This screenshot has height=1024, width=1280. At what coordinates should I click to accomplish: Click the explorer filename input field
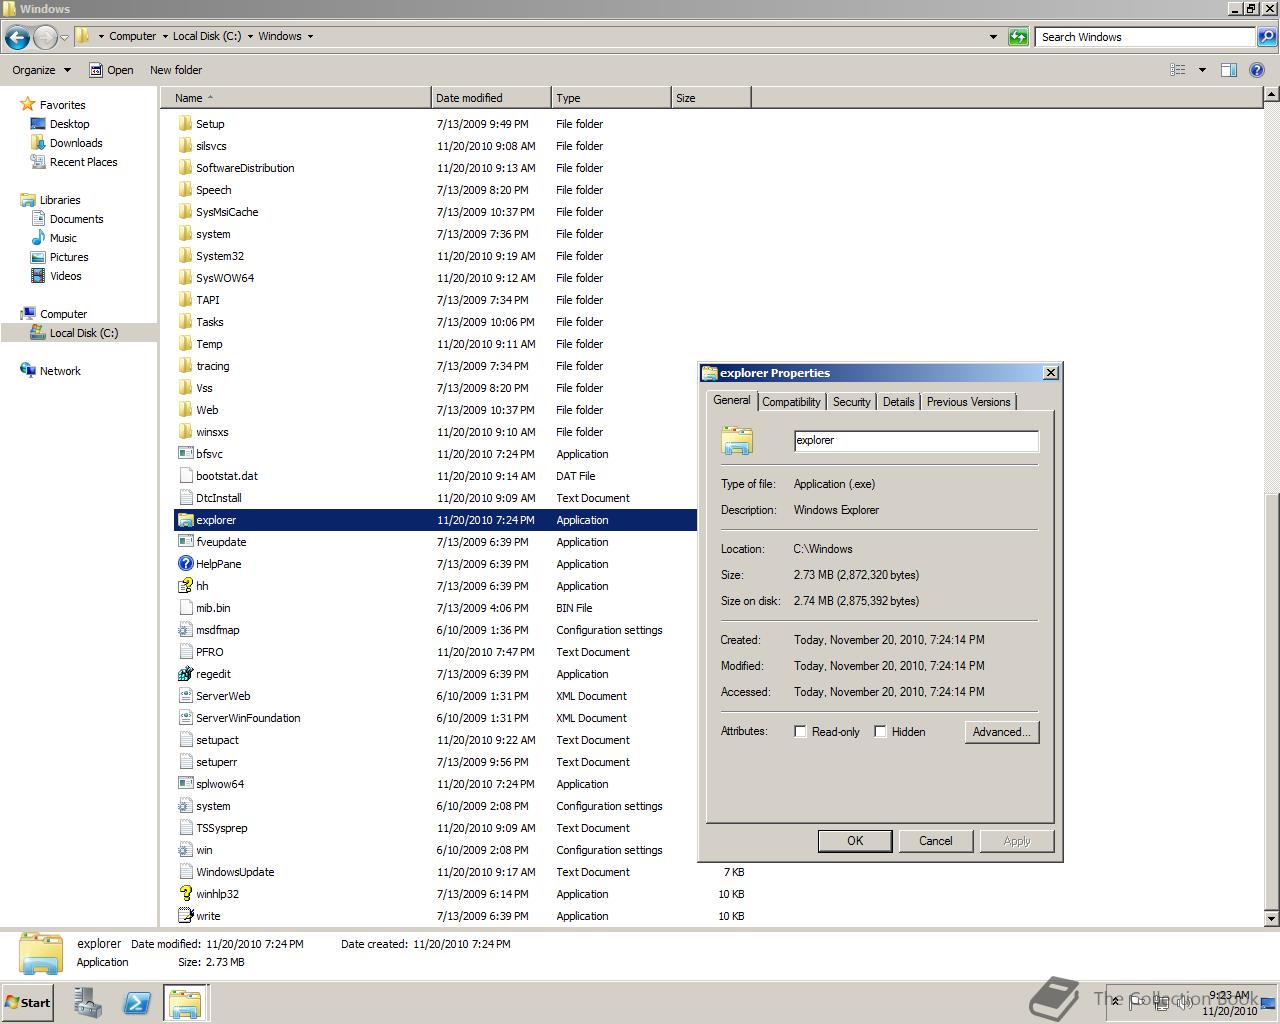pyautogui.click(x=916, y=440)
